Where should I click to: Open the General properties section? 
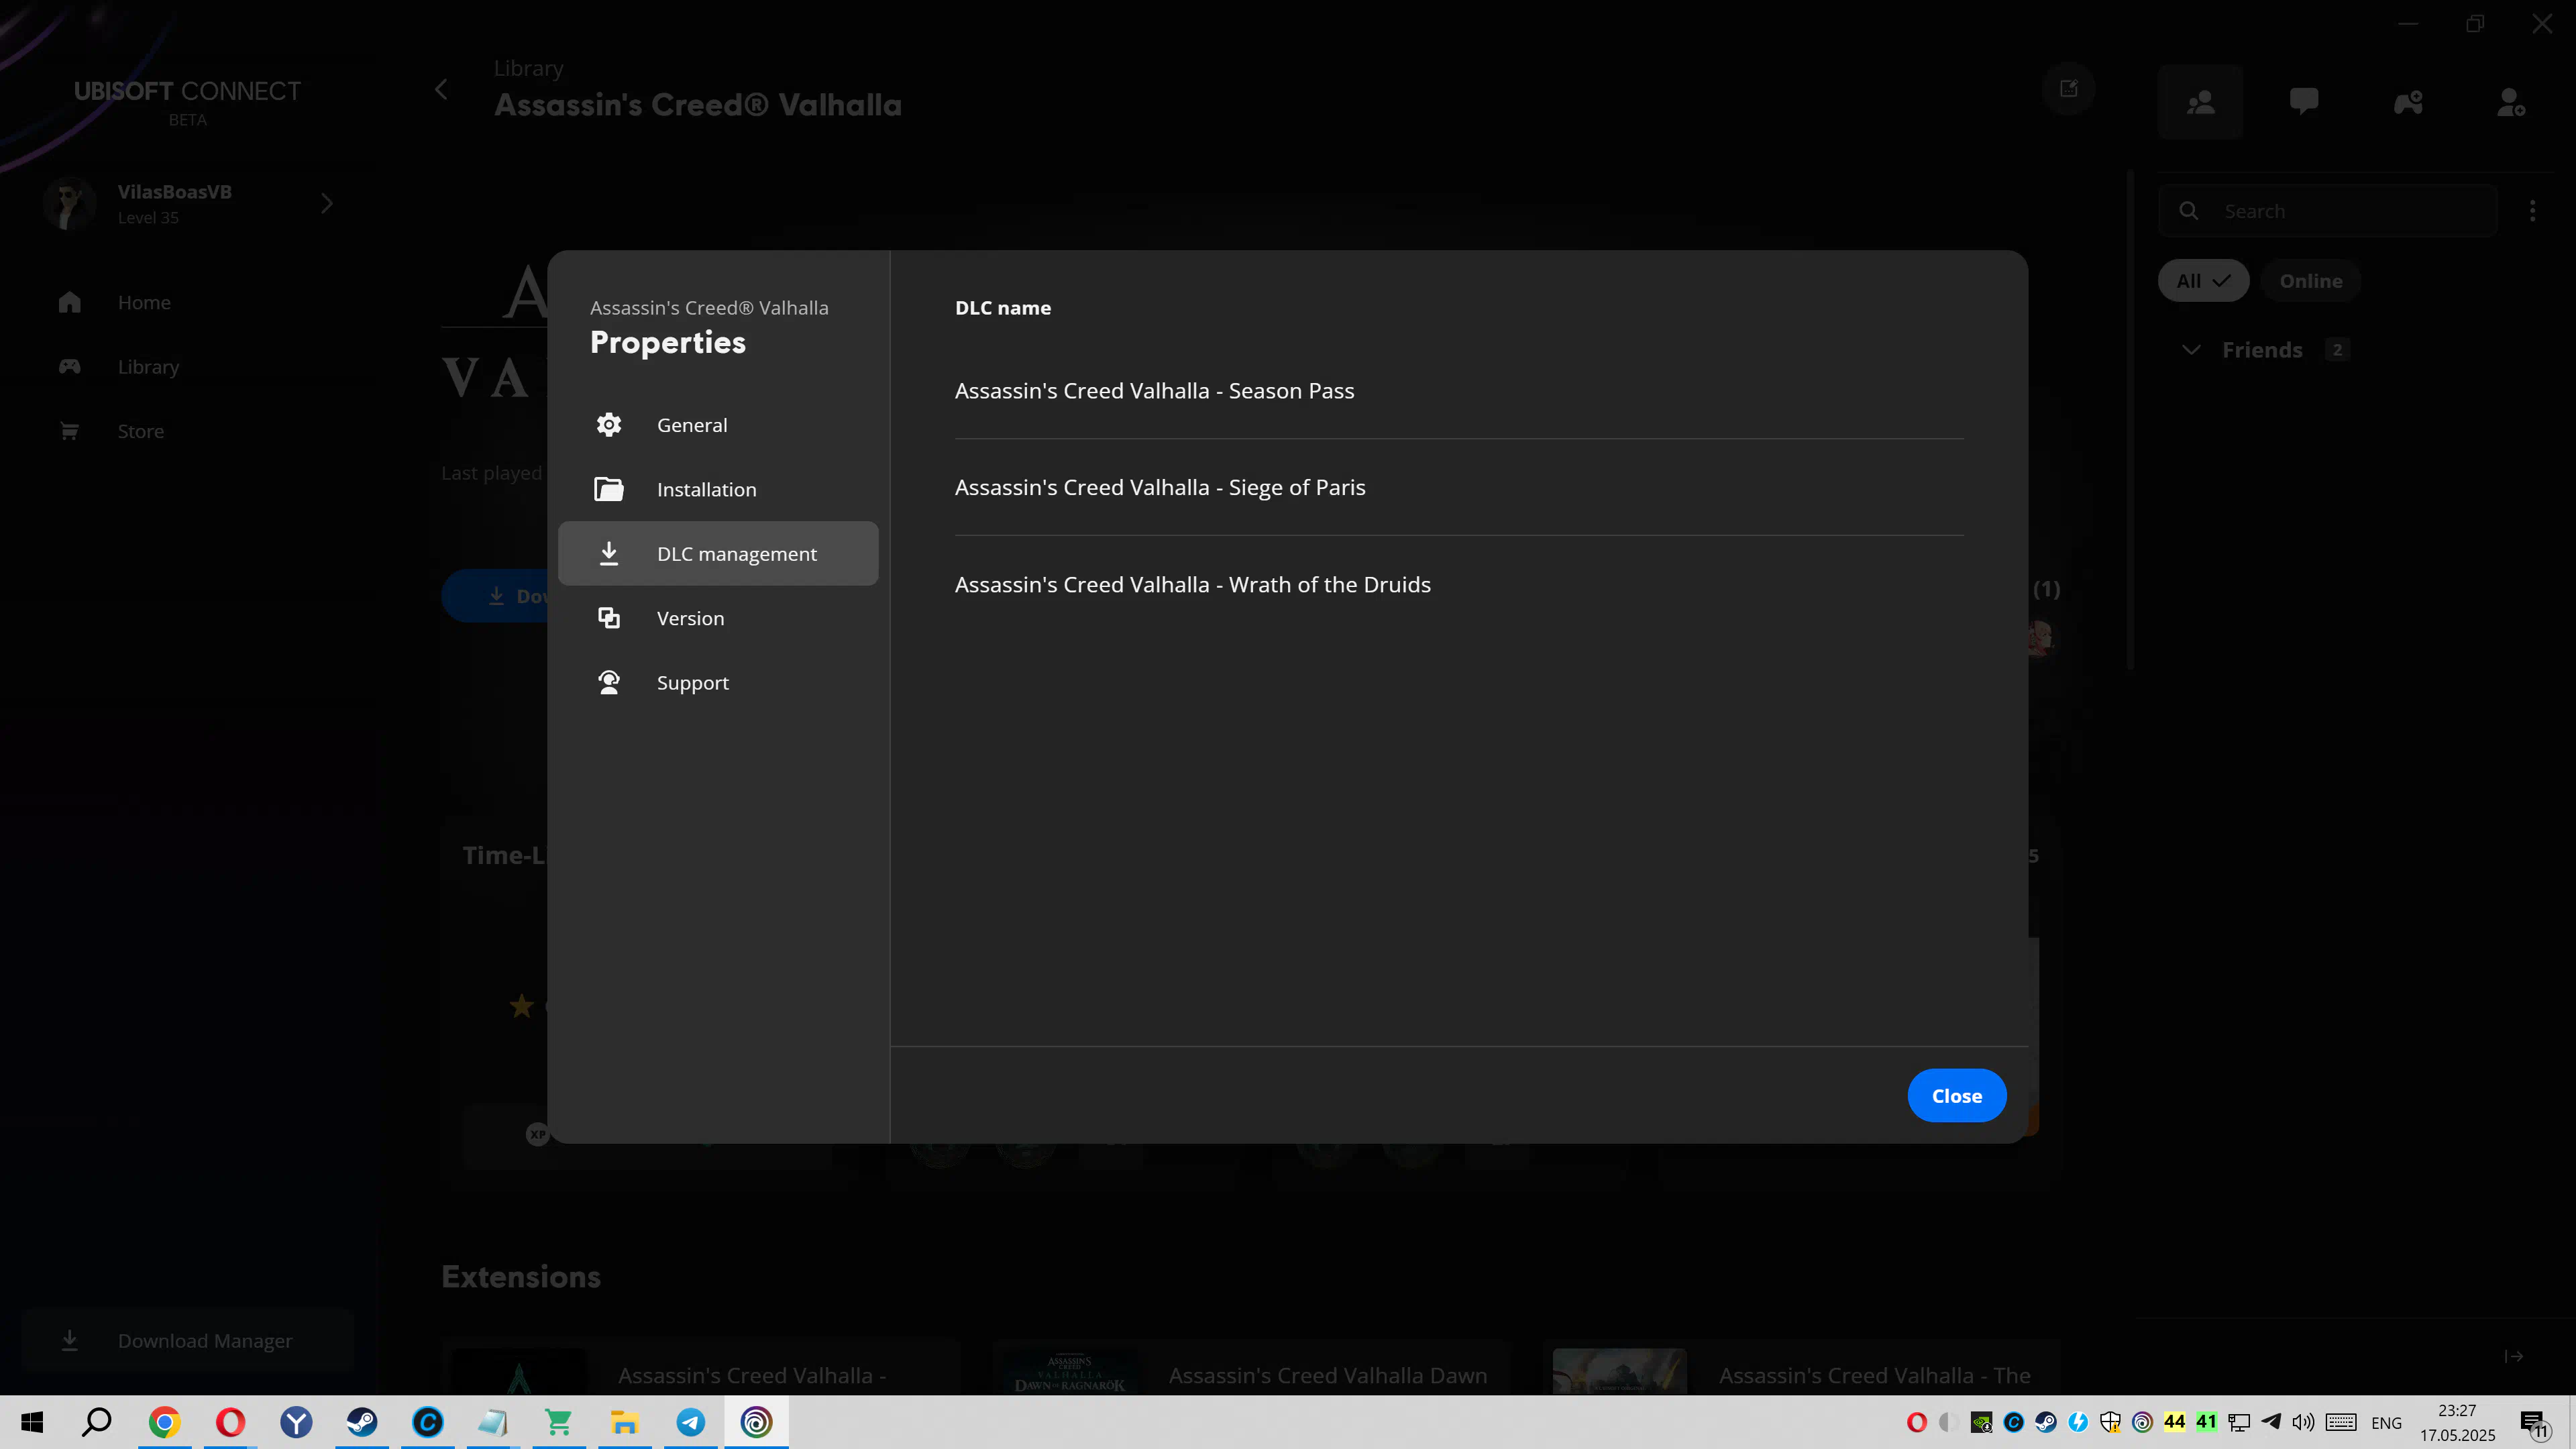click(718, 424)
